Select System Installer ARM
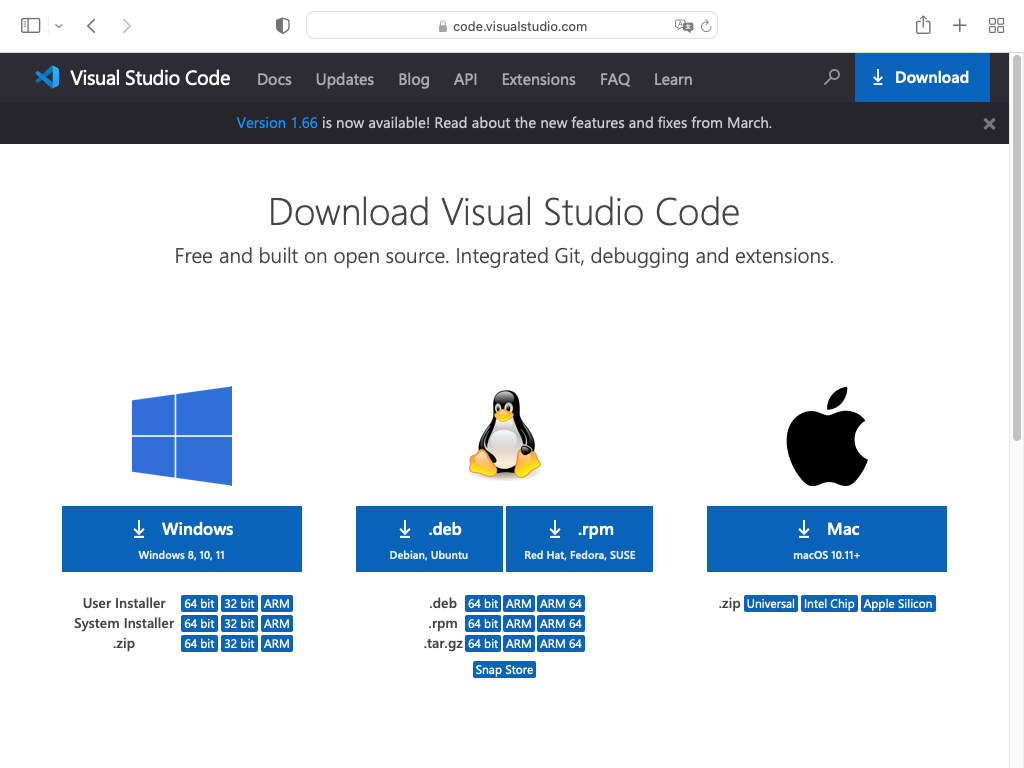 tap(277, 624)
